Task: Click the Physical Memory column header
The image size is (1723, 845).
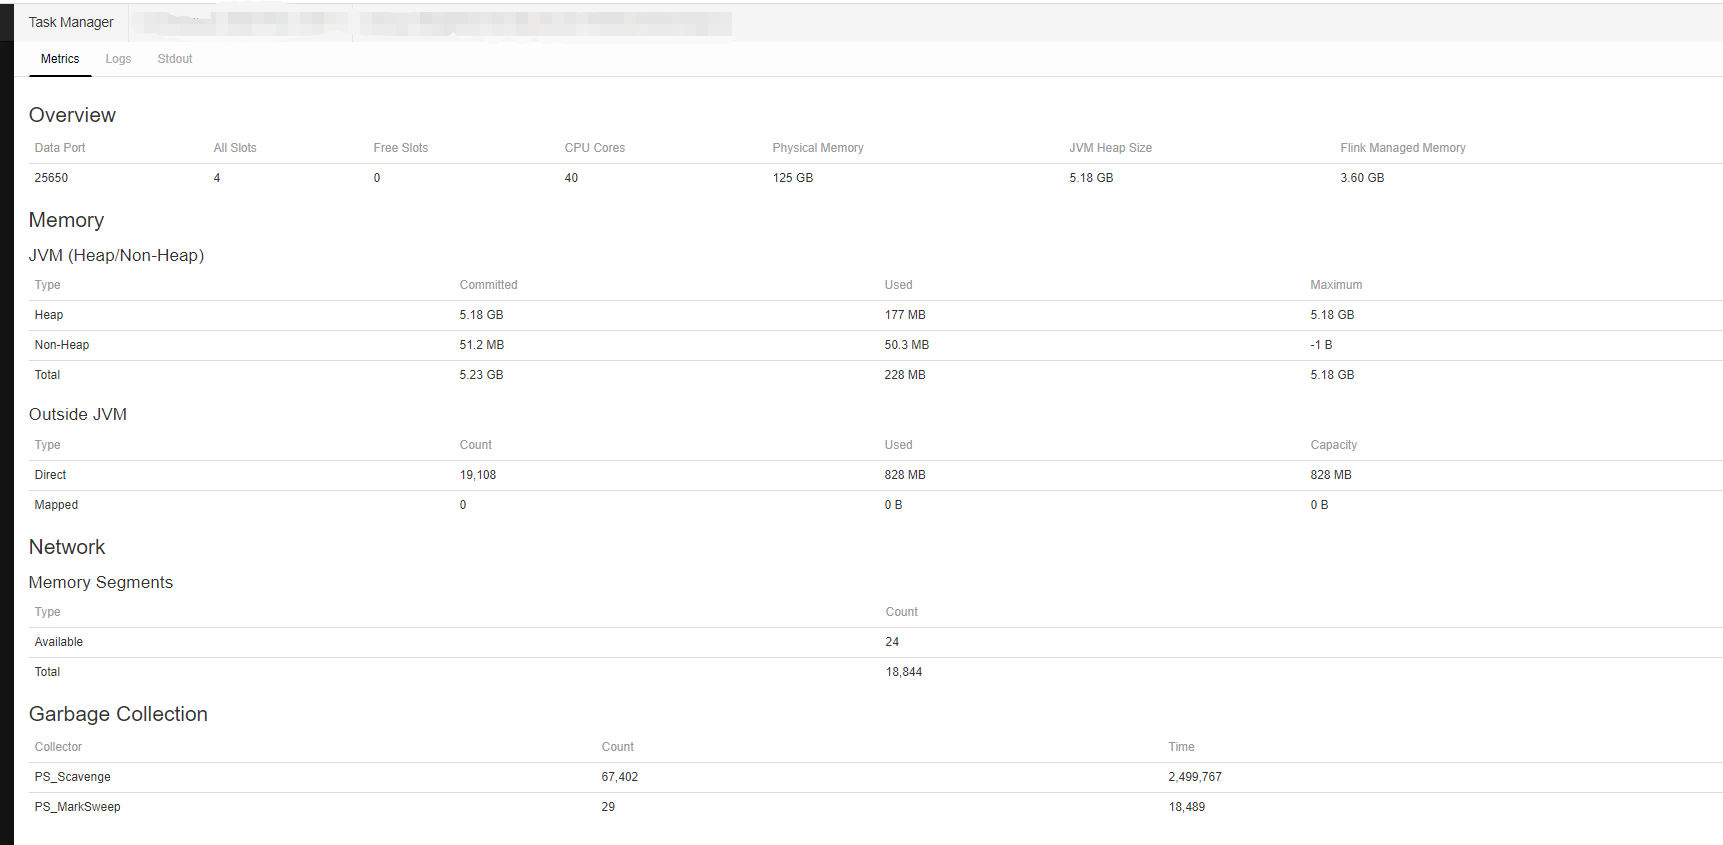Action: point(818,148)
